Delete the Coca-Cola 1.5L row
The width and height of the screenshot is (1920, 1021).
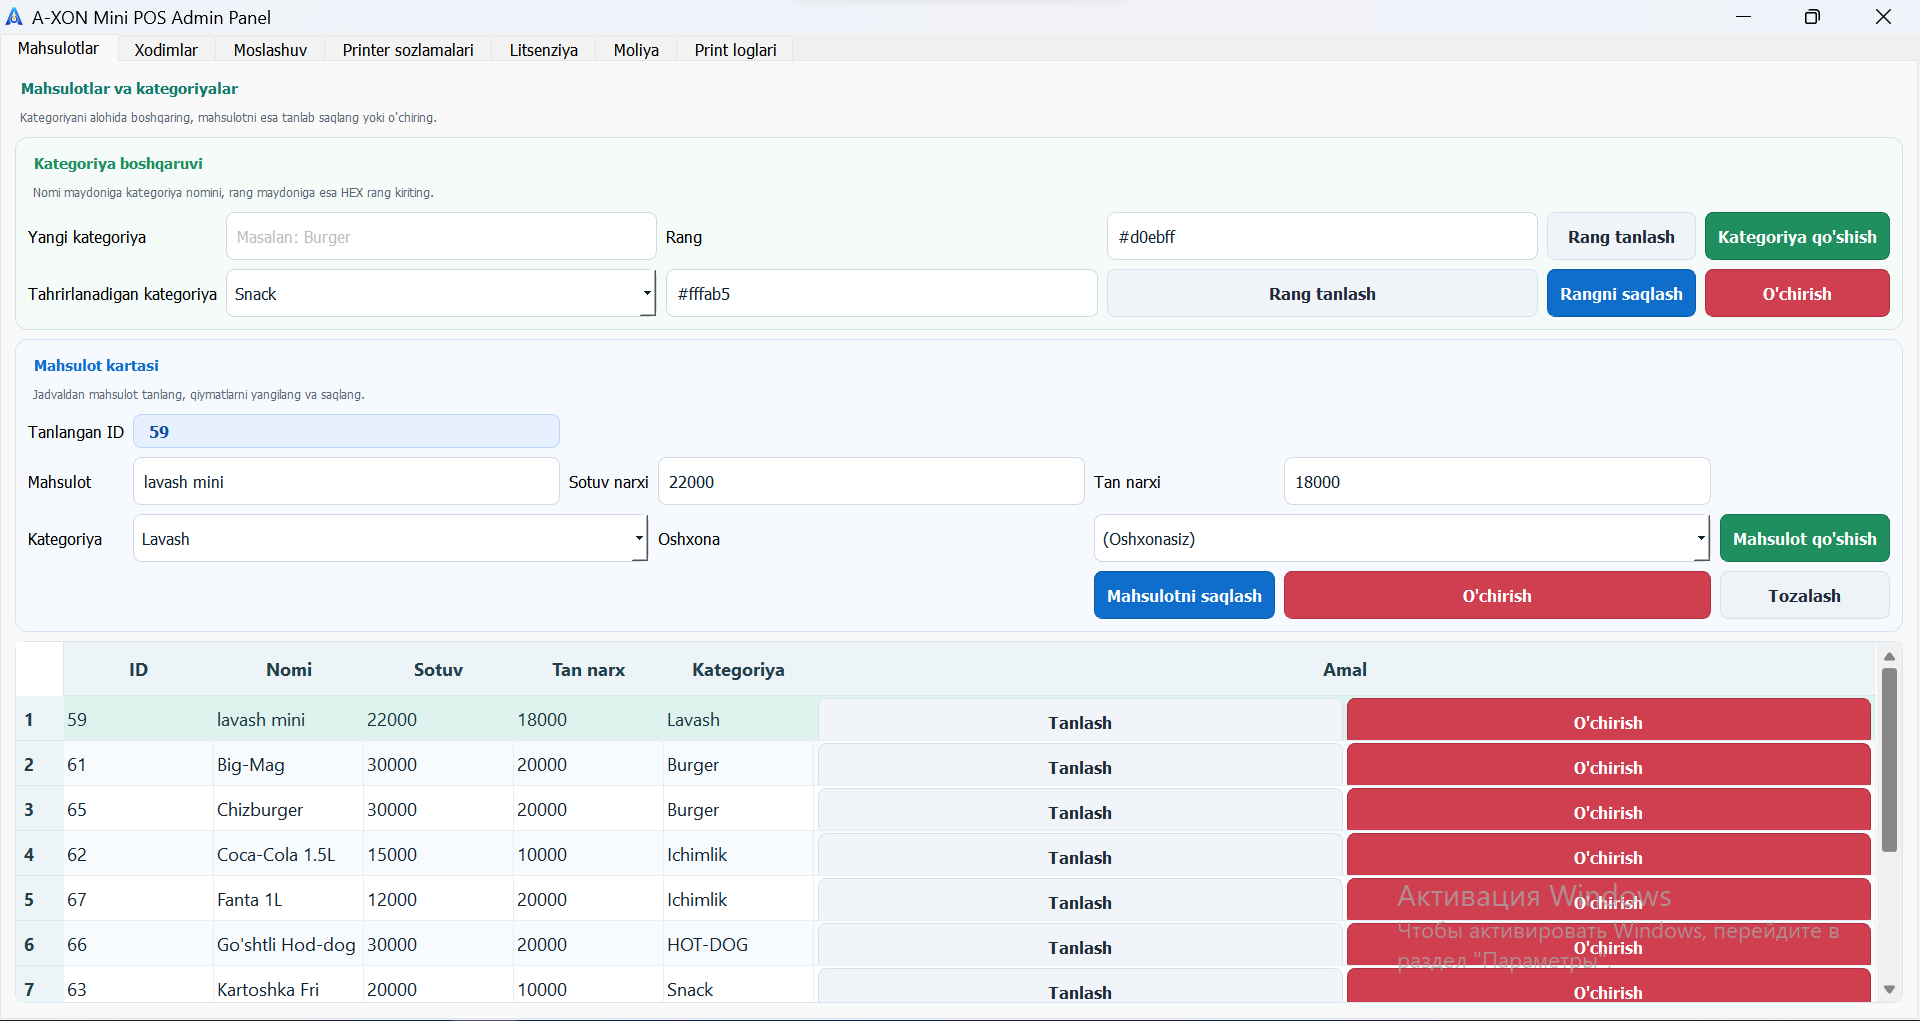pyautogui.click(x=1607, y=857)
